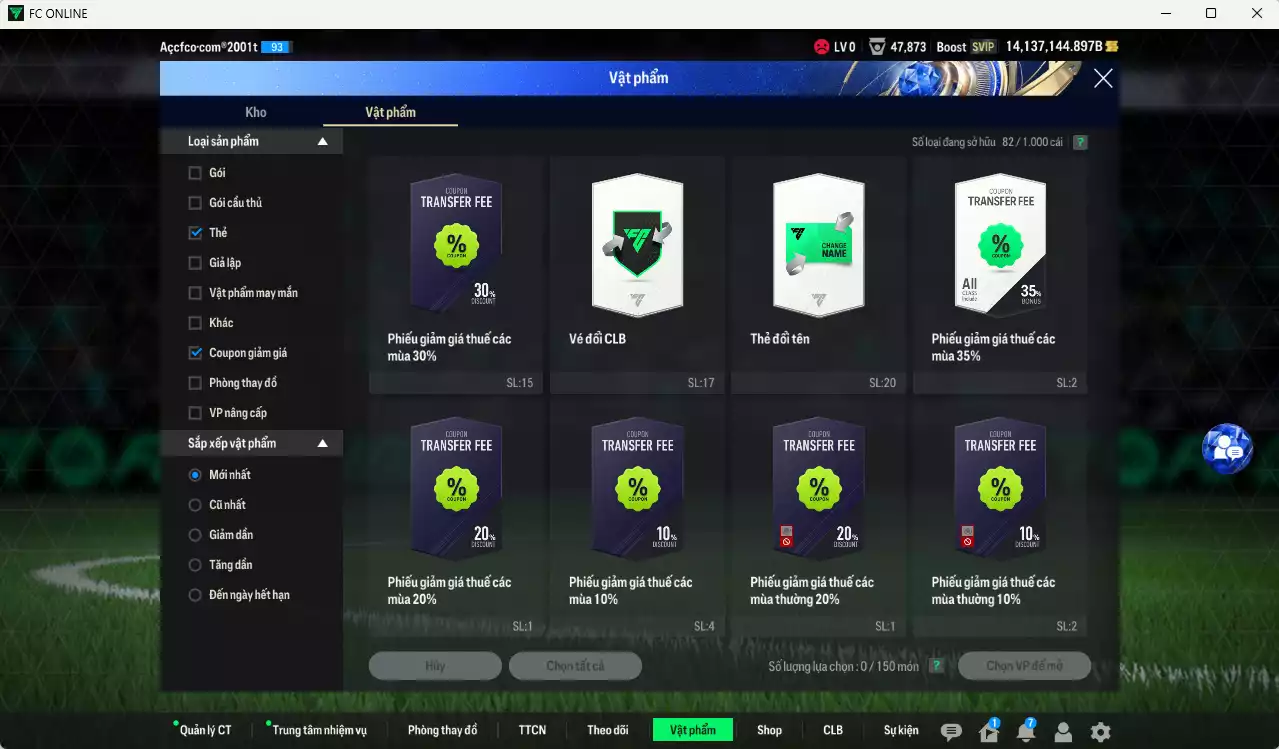Switch to the Kho tab
Viewport: 1279px width, 749px height.
pyautogui.click(x=256, y=112)
